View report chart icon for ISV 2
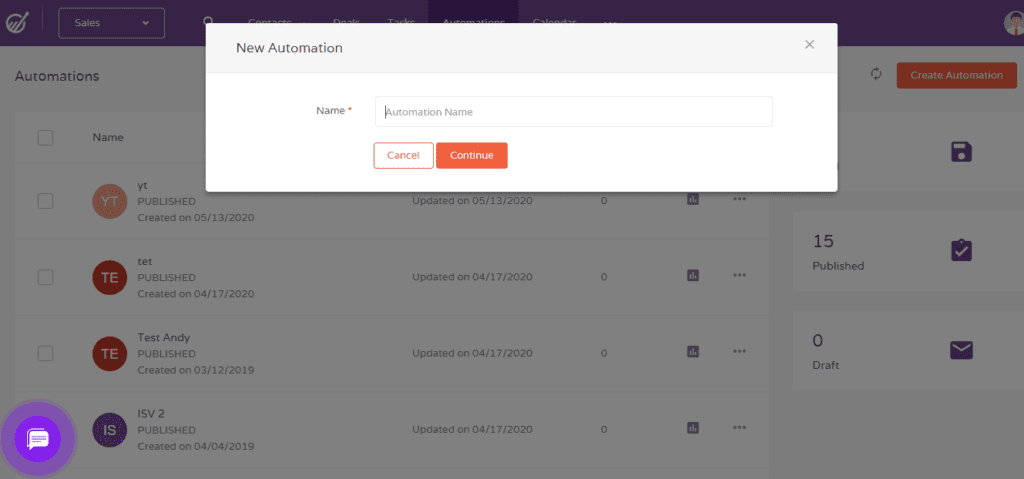This screenshot has width=1024, height=479. coord(693,428)
